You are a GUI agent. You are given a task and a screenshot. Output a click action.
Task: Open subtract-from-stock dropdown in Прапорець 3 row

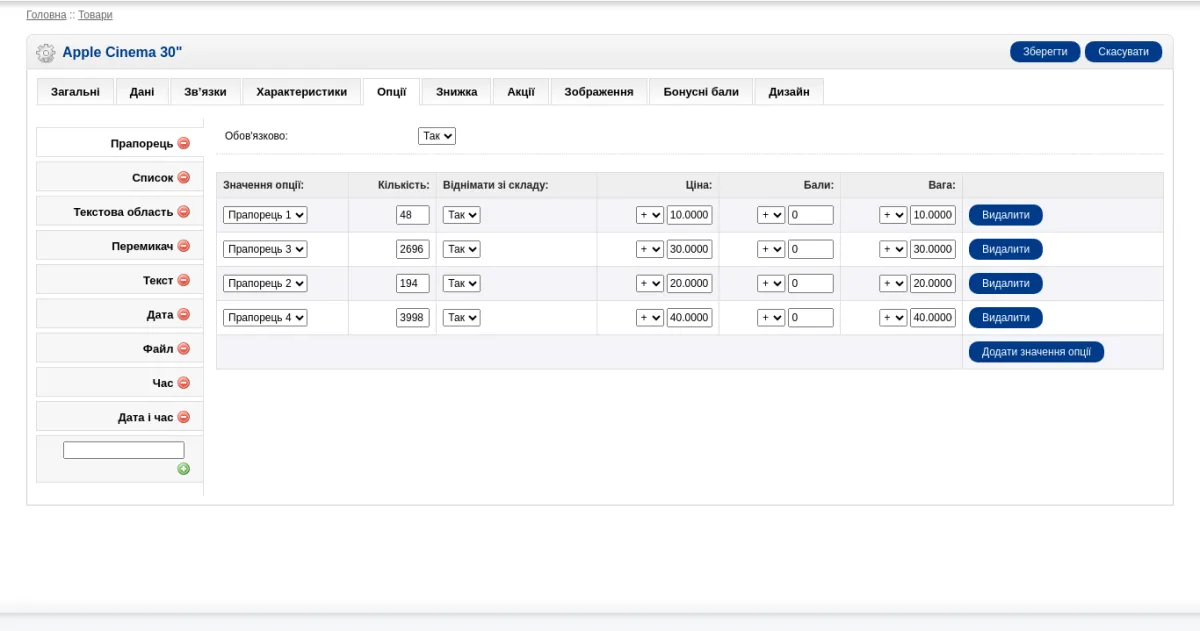click(x=461, y=249)
